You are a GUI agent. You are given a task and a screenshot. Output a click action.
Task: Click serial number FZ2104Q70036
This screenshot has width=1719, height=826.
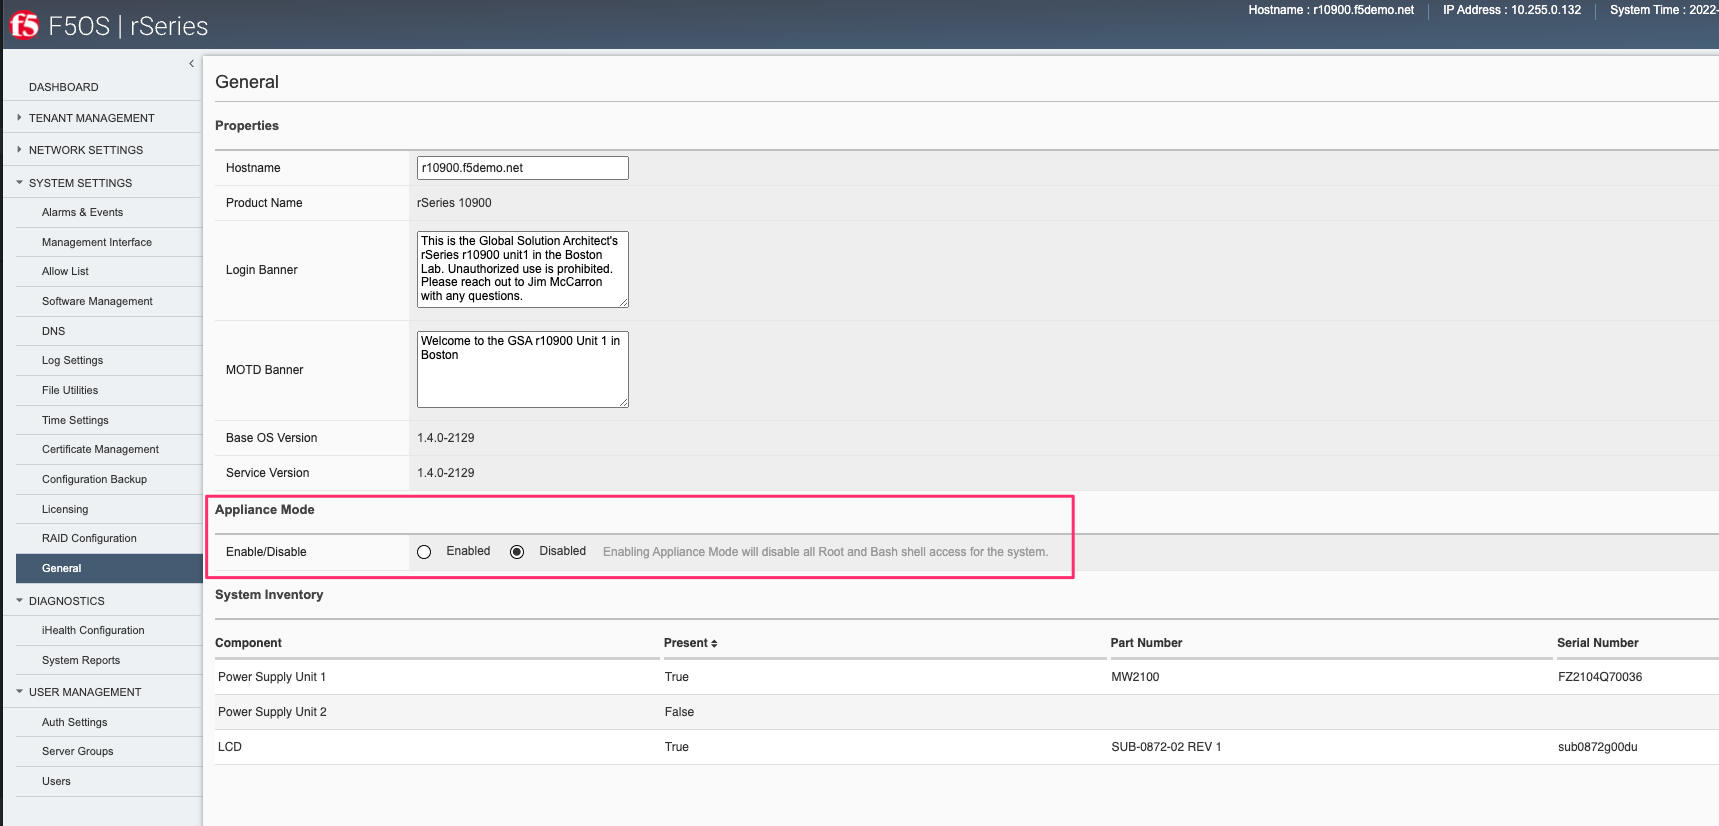coord(1600,677)
